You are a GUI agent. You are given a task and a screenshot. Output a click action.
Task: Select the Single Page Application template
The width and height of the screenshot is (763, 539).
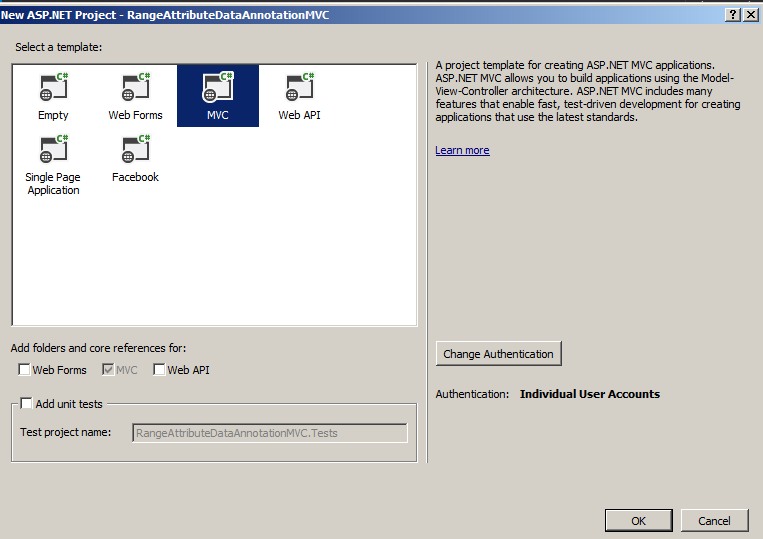tap(54, 165)
